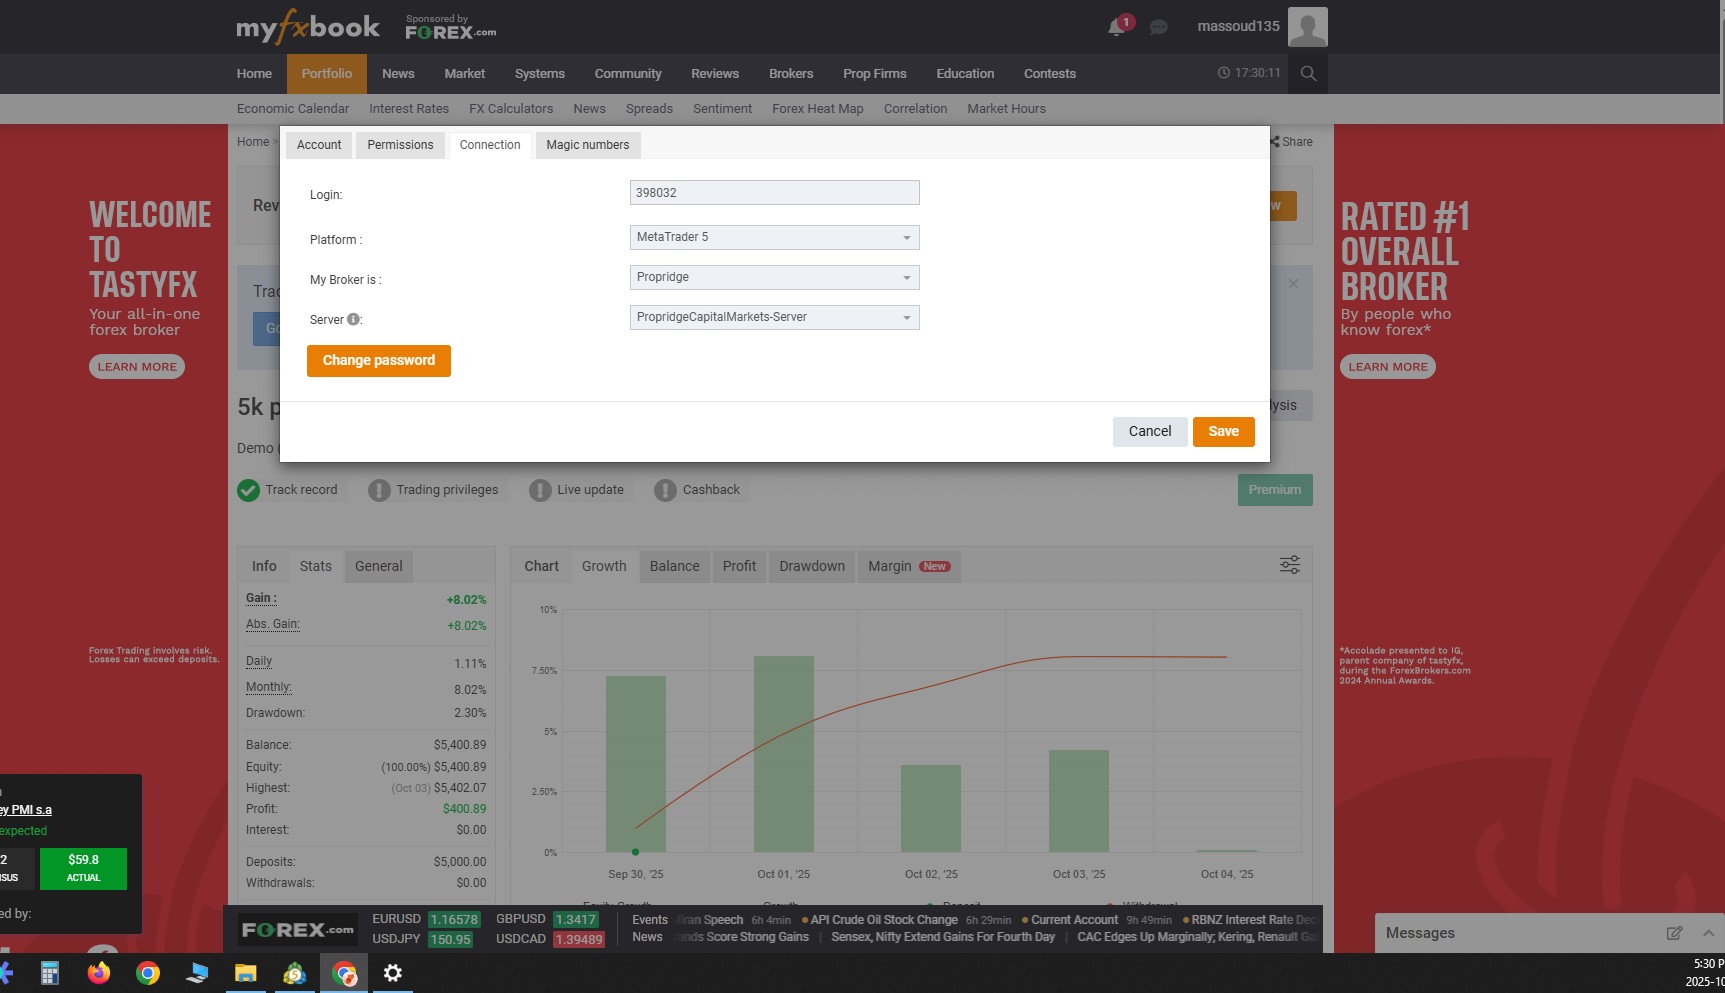Launch Firefox from the taskbar
Image resolution: width=1725 pixels, height=993 pixels.
[99, 973]
